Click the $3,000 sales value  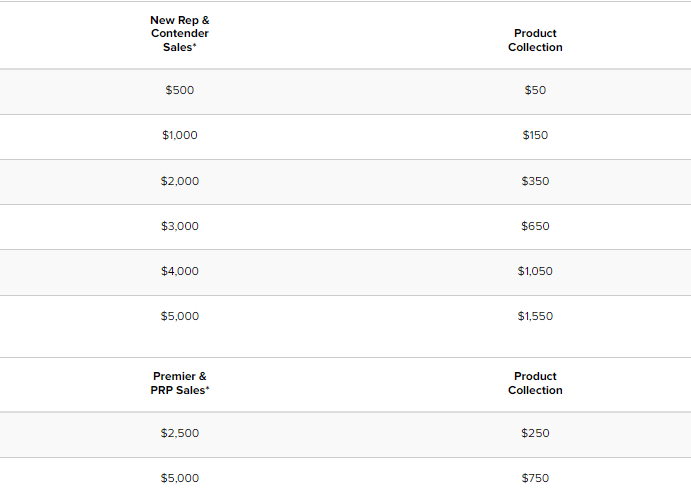point(180,226)
